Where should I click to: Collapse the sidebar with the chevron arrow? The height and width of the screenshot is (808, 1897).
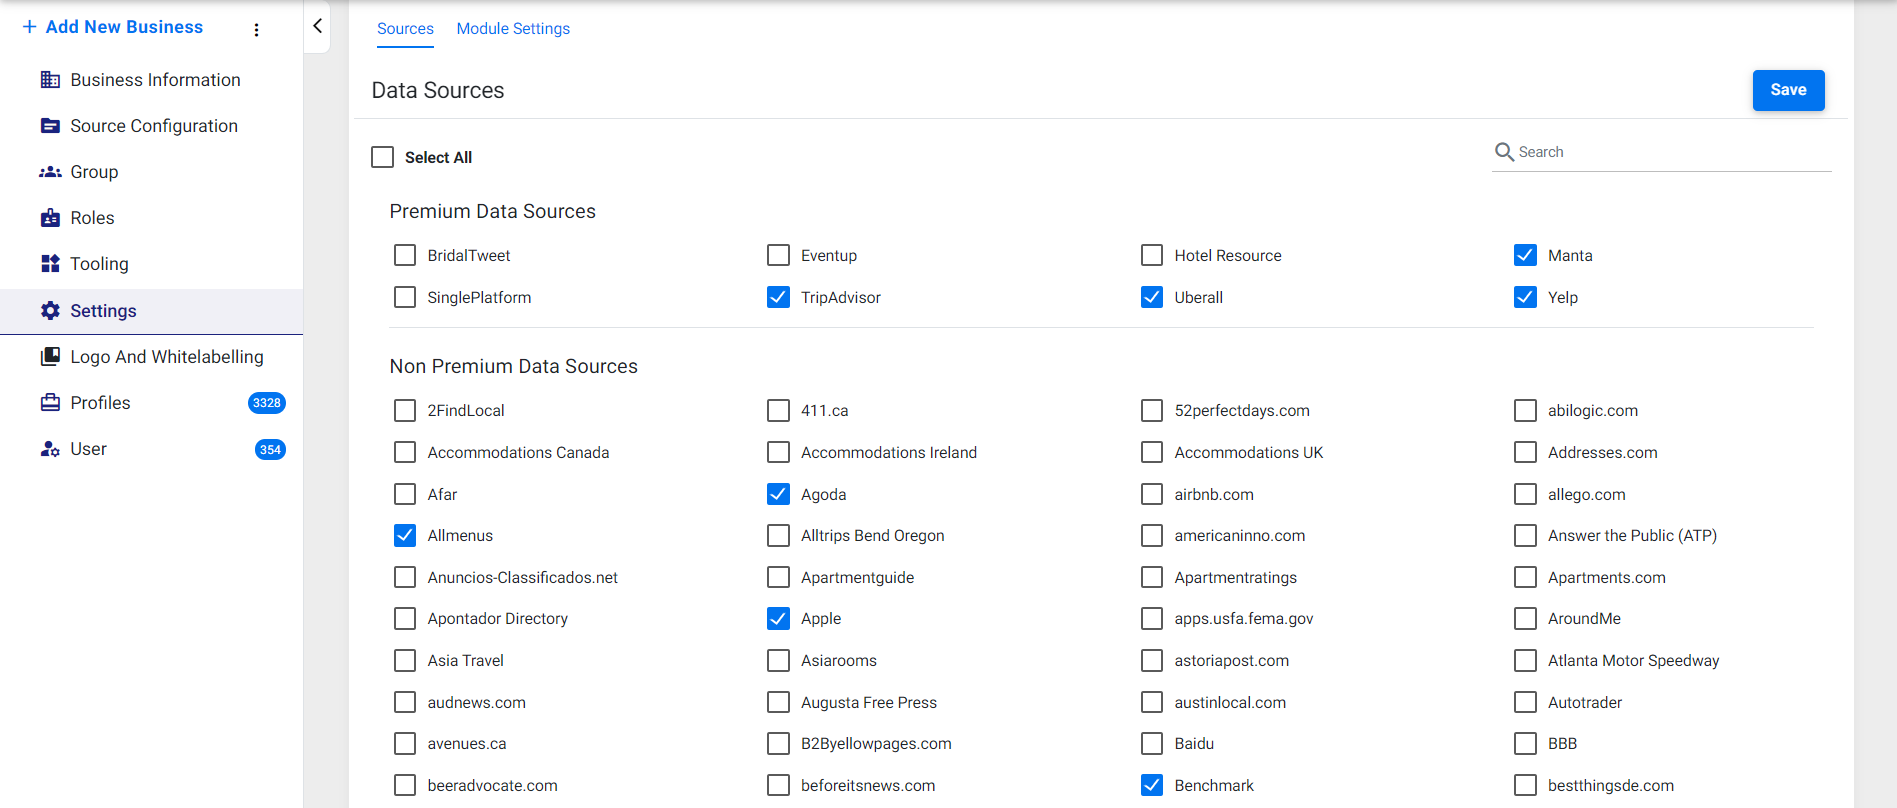(317, 26)
